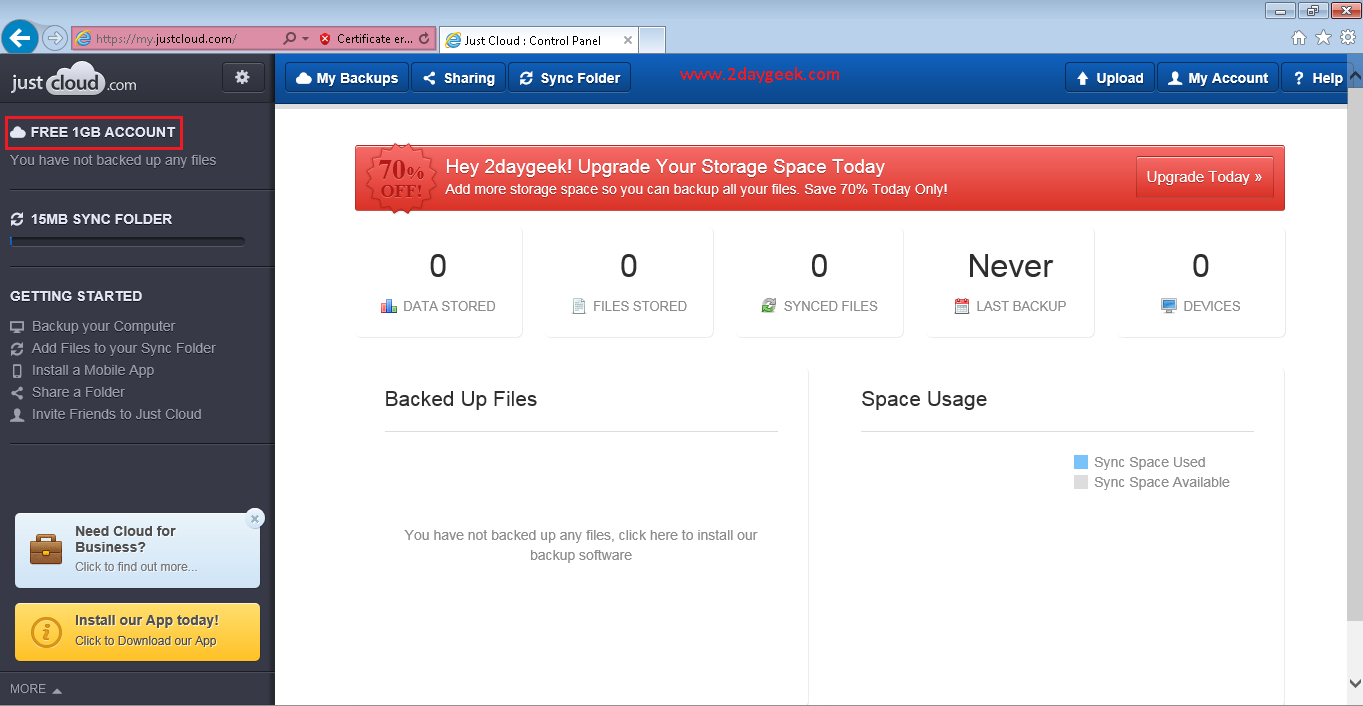Click the sync folder usage progress bar

click(x=127, y=241)
